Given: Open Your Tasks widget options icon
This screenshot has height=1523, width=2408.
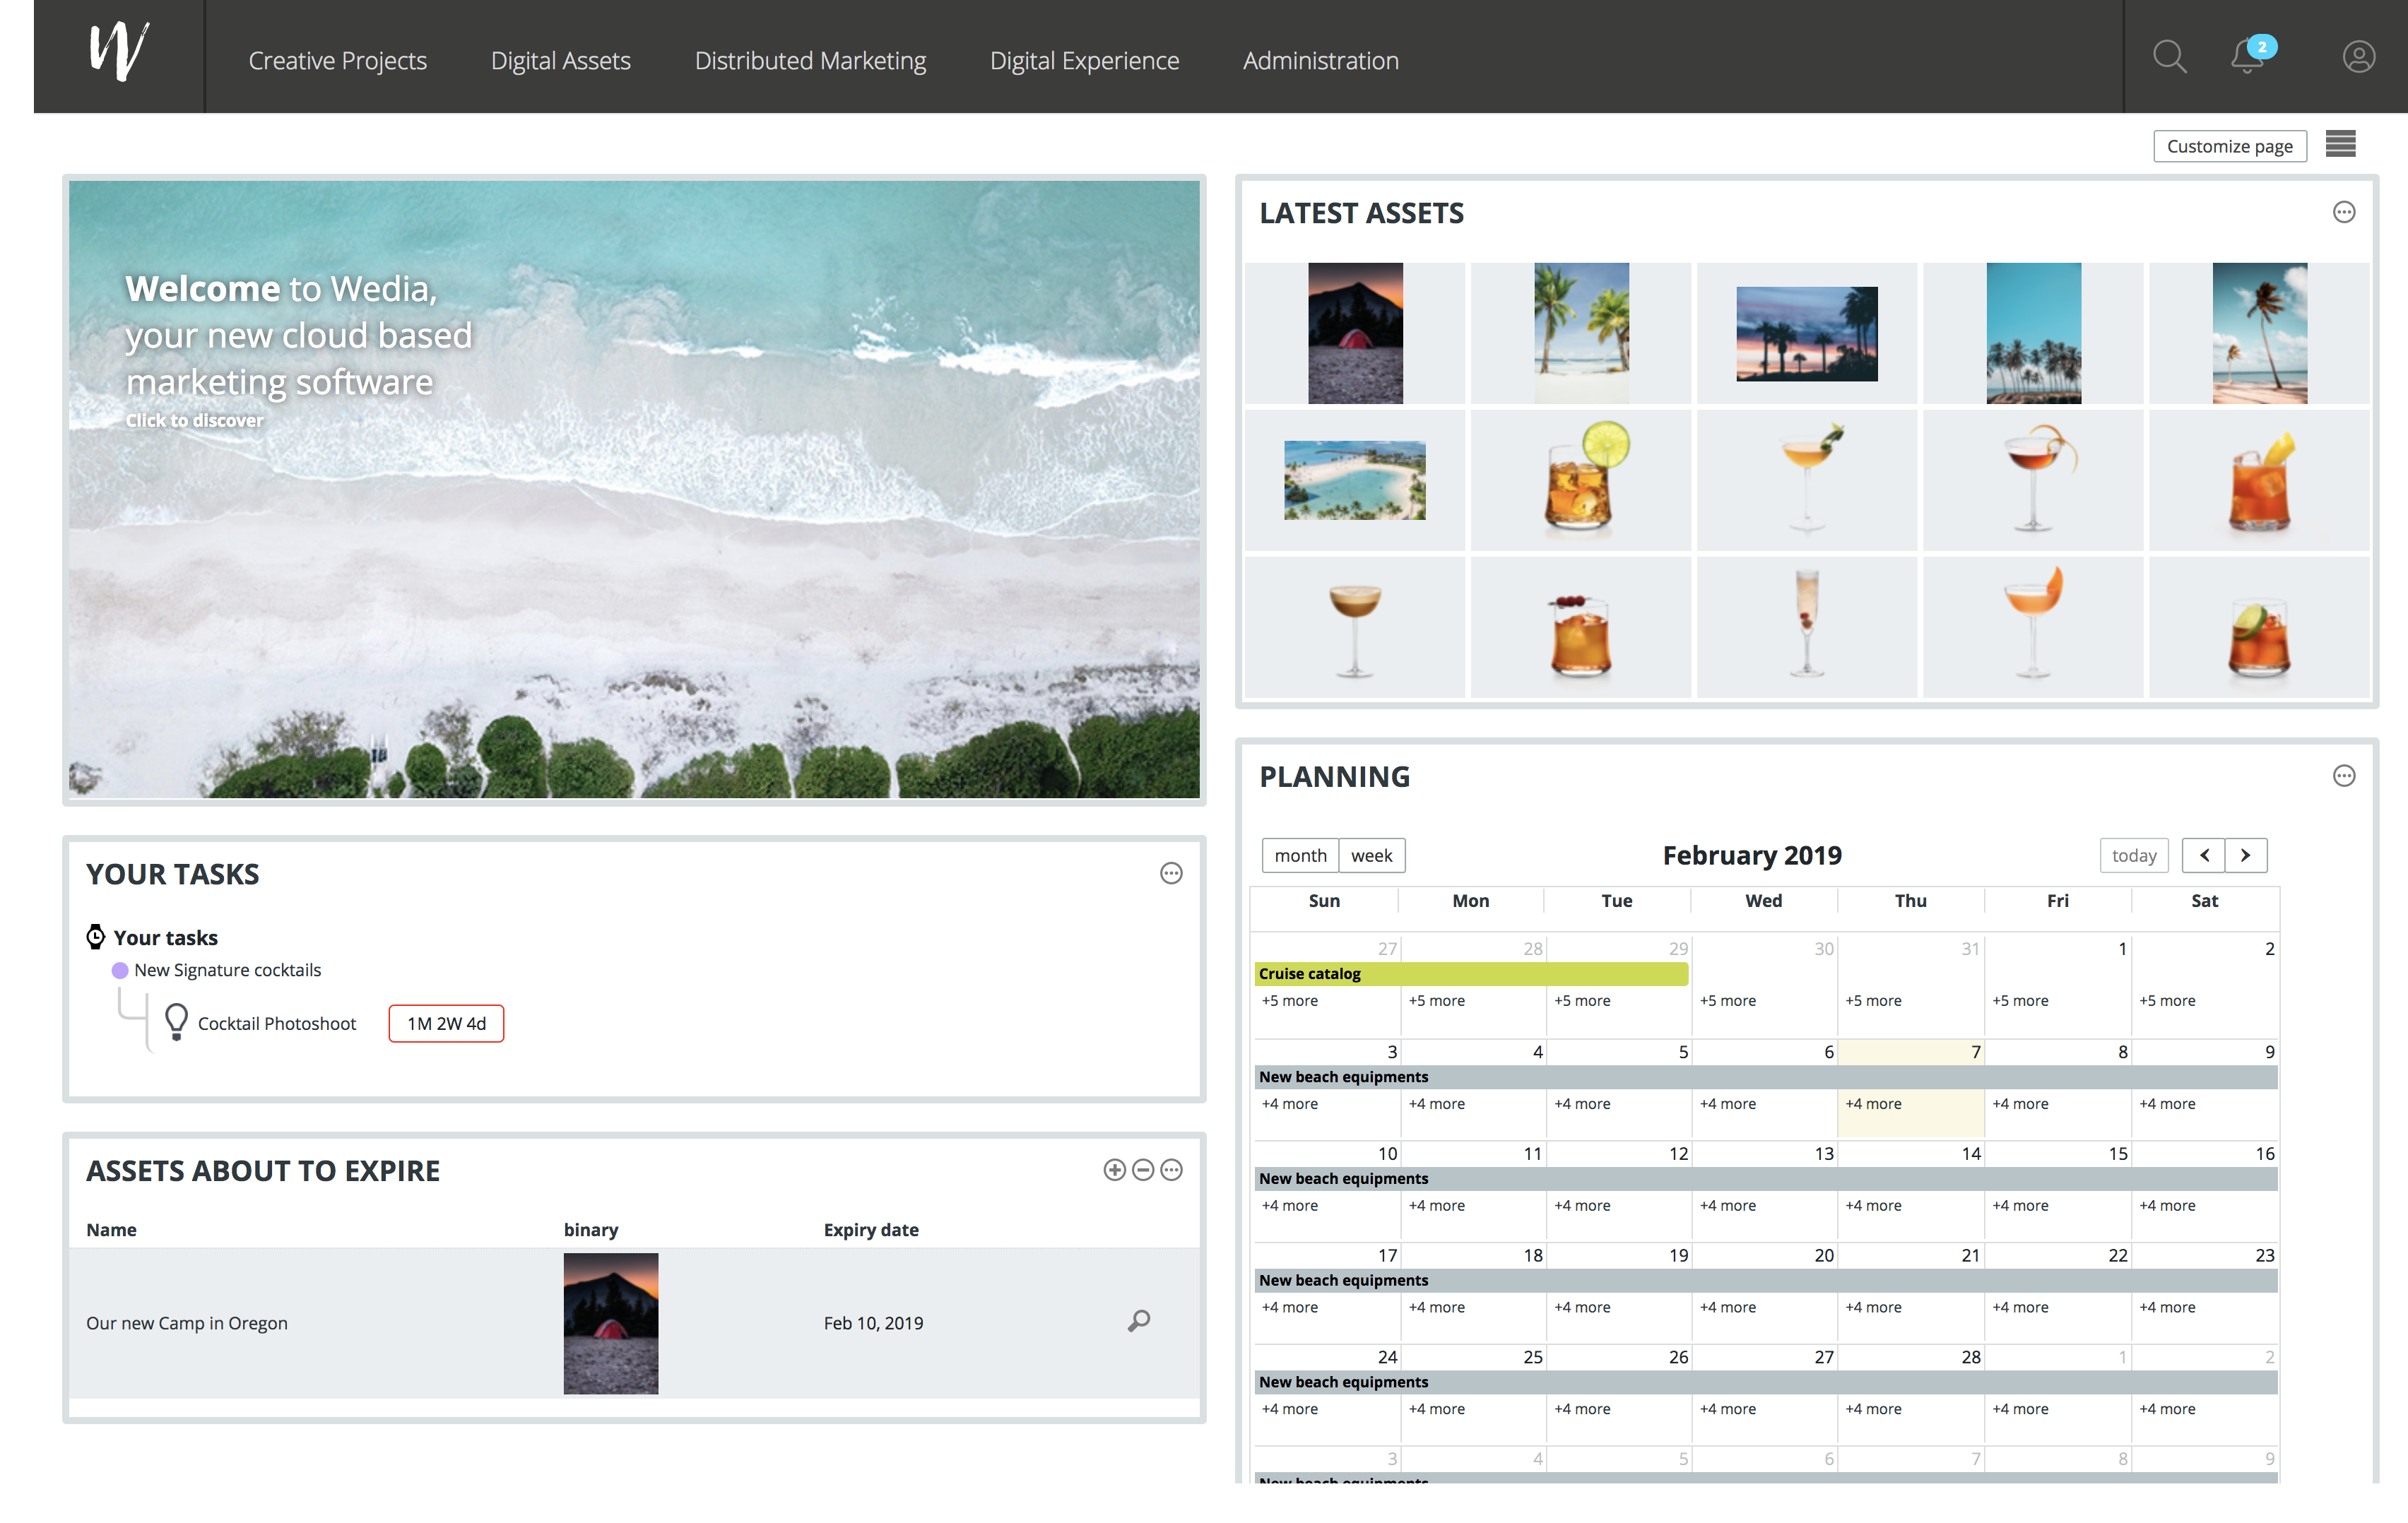Looking at the screenshot, I should coord(1171,873).
